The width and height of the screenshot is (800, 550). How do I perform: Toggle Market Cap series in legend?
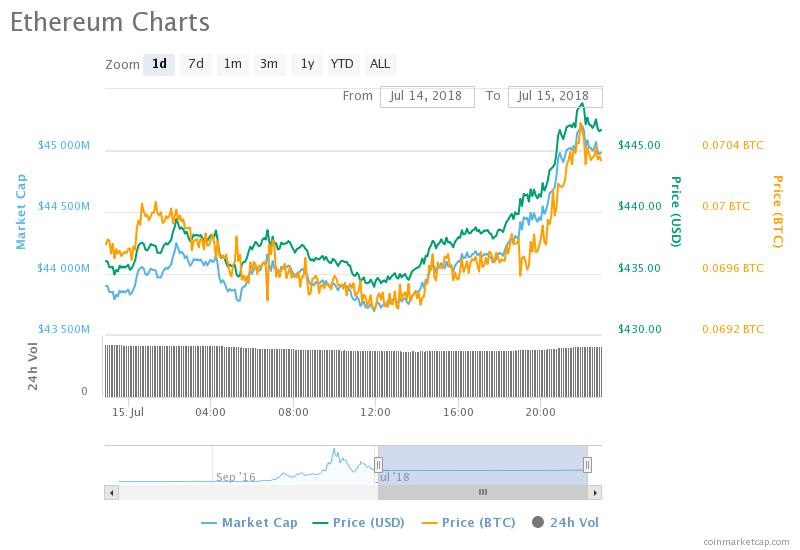[x=249, y=522]
